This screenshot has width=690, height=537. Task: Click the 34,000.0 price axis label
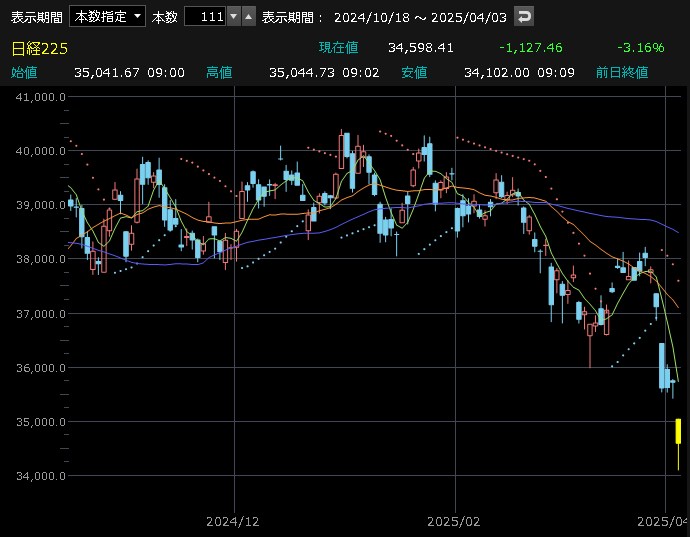pos(40,476)
